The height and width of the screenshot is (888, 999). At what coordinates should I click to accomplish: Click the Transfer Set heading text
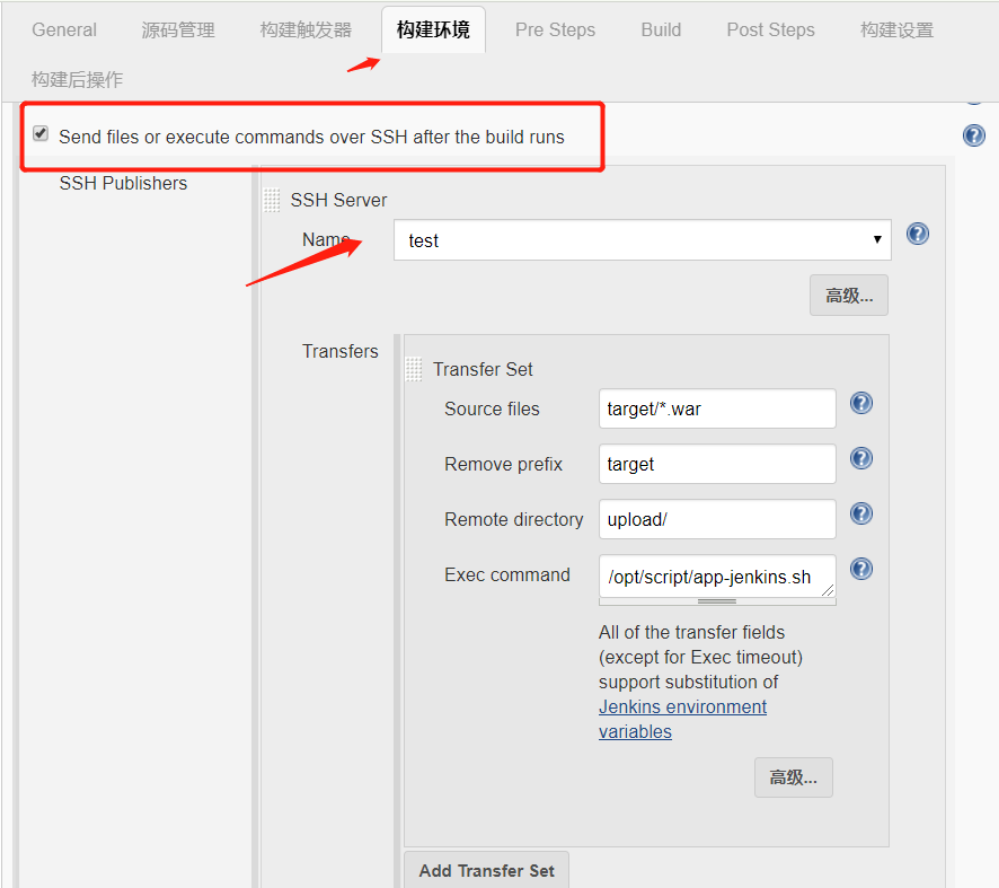coord(483,369)
